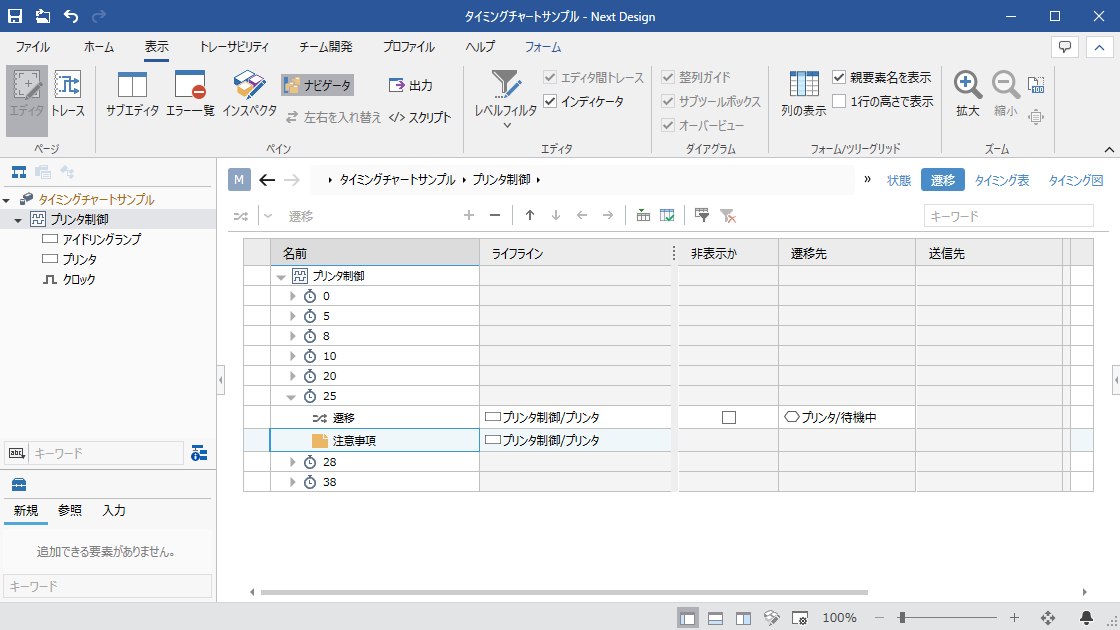Viewport: 1120px width, 630px height.
Task: Click the Undo arrow in title bar
Action: click(71, 16)
